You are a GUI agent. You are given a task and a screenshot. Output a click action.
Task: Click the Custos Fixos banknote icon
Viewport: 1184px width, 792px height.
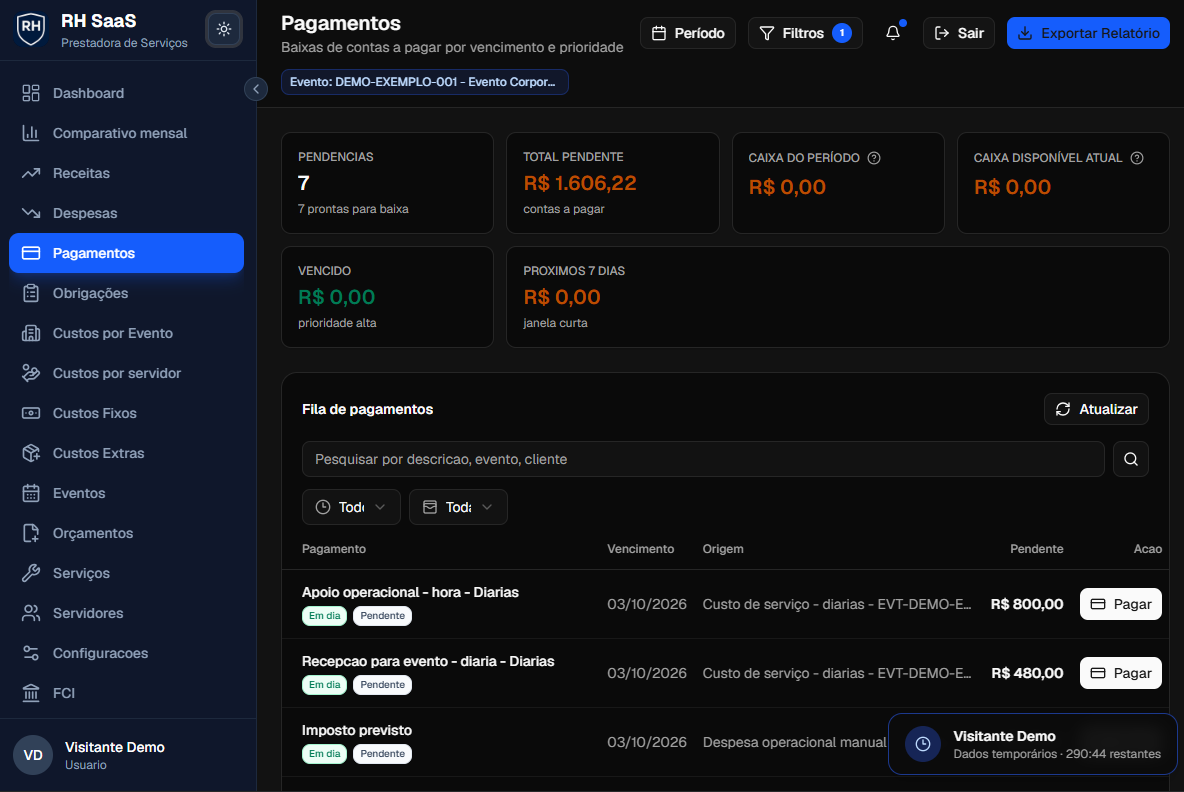[x=31, y=413]
